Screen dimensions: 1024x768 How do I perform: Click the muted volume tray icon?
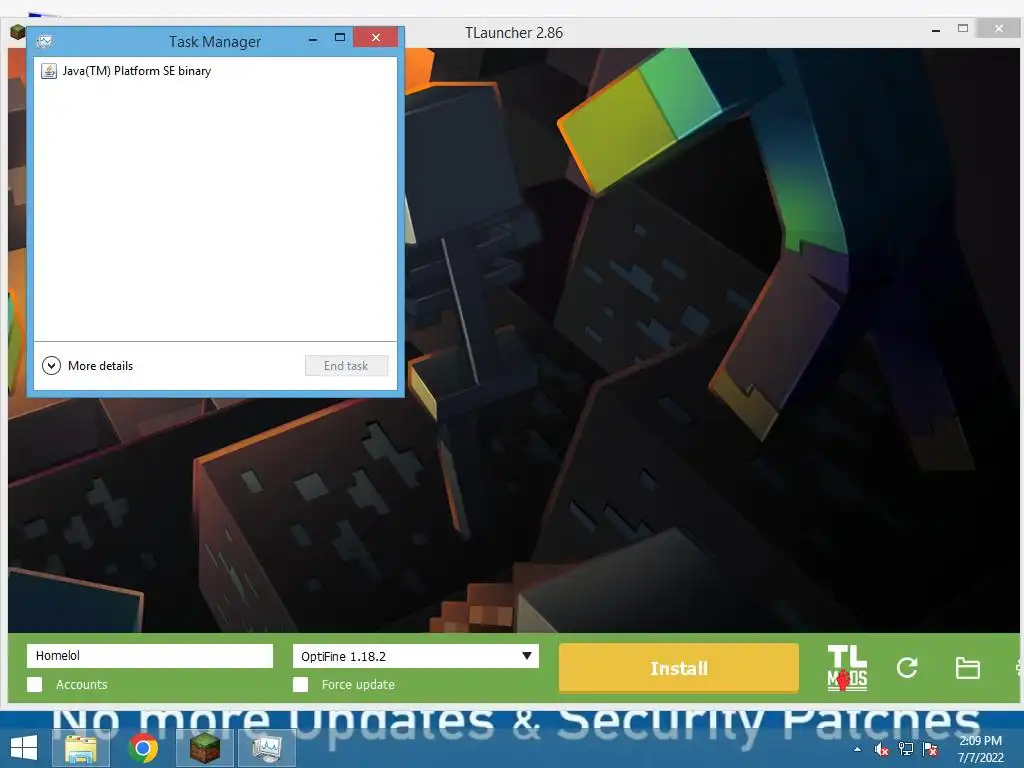[882, 749]
